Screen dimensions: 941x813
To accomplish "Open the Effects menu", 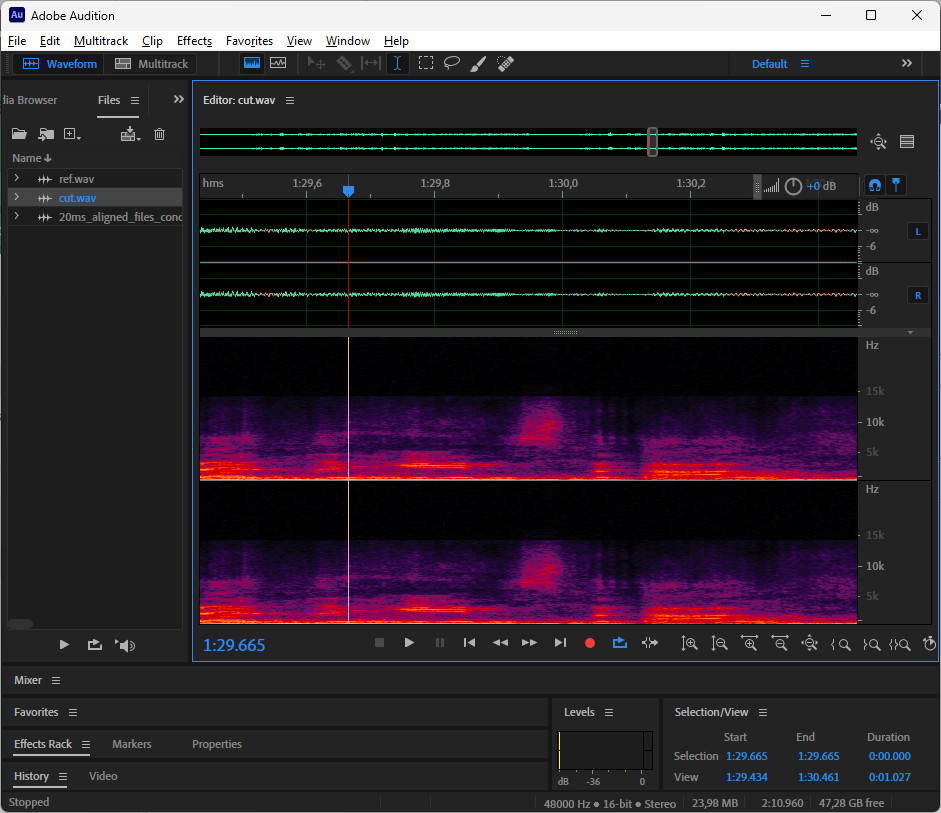I will (x=194, y=41).
